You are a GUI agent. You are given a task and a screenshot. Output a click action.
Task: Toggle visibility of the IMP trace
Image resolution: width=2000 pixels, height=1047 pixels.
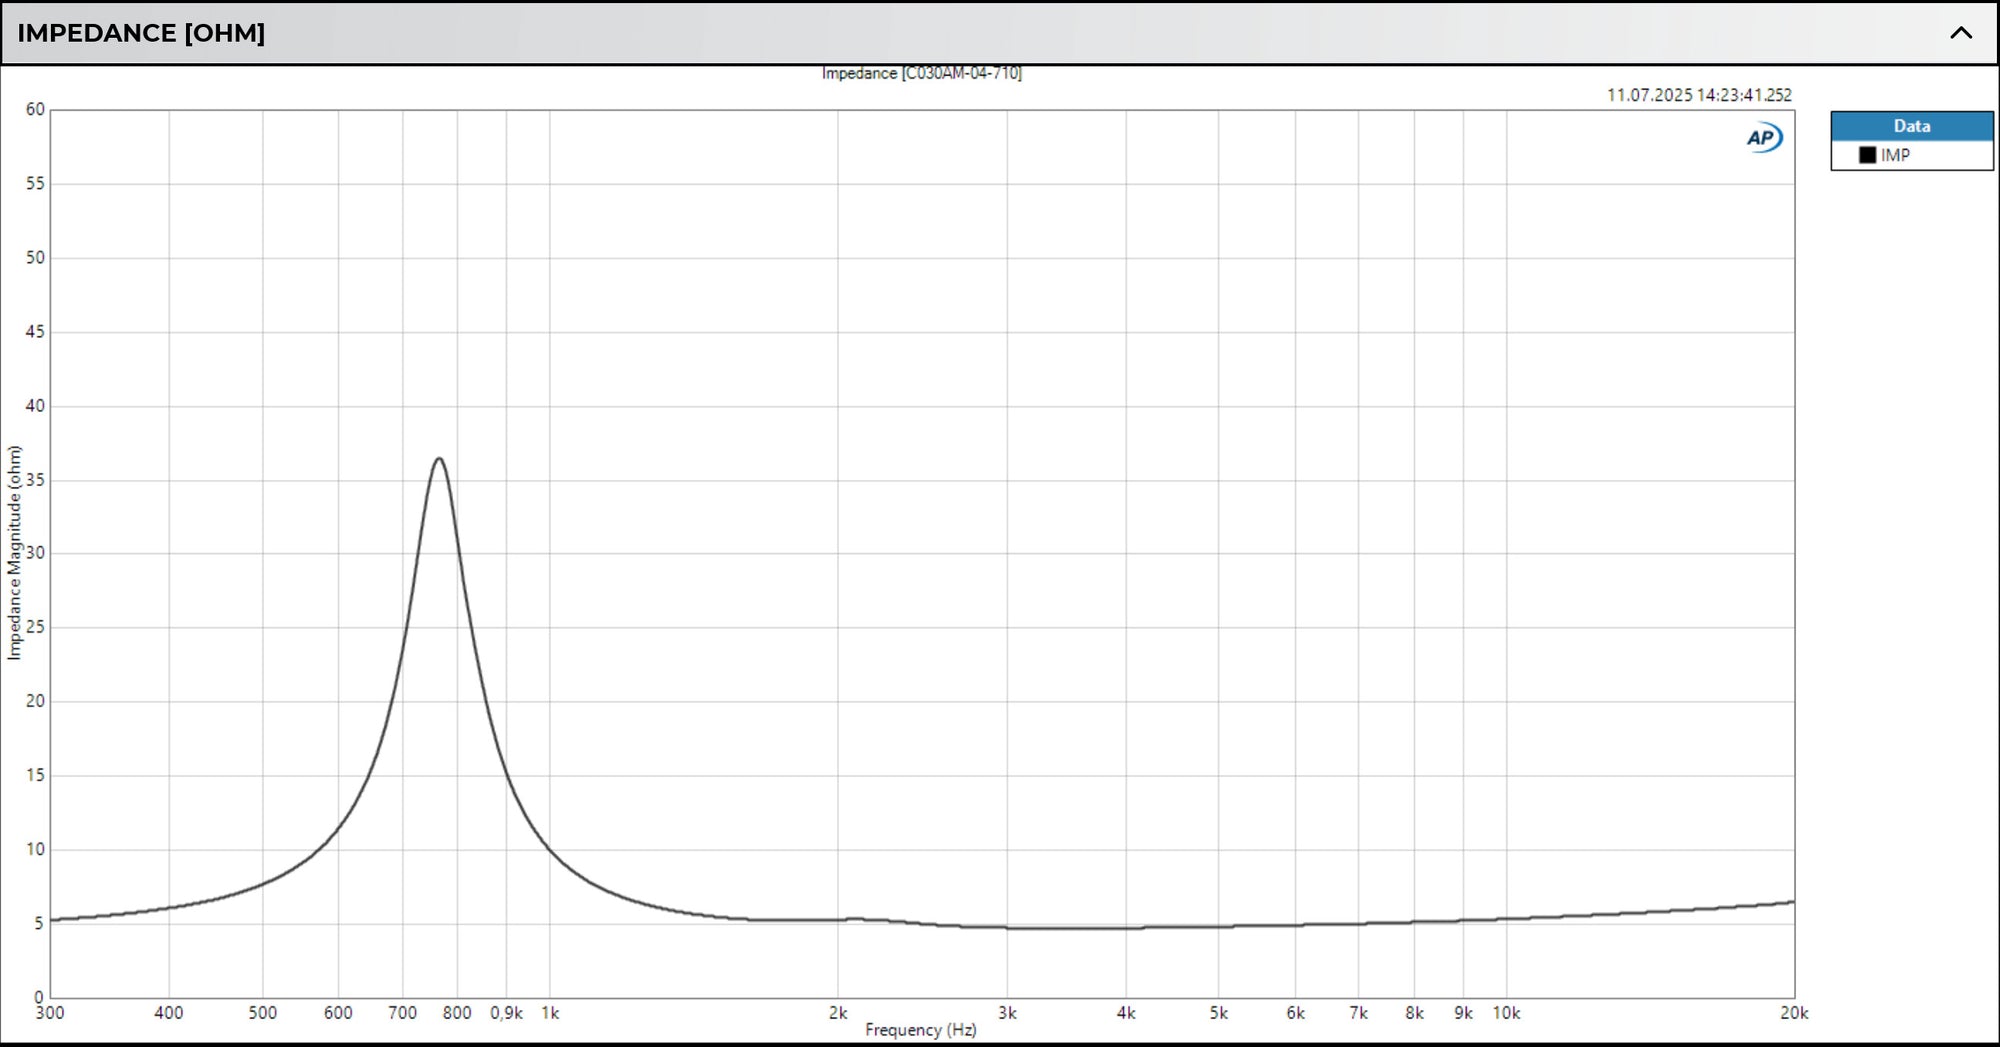click(1866, 156)
